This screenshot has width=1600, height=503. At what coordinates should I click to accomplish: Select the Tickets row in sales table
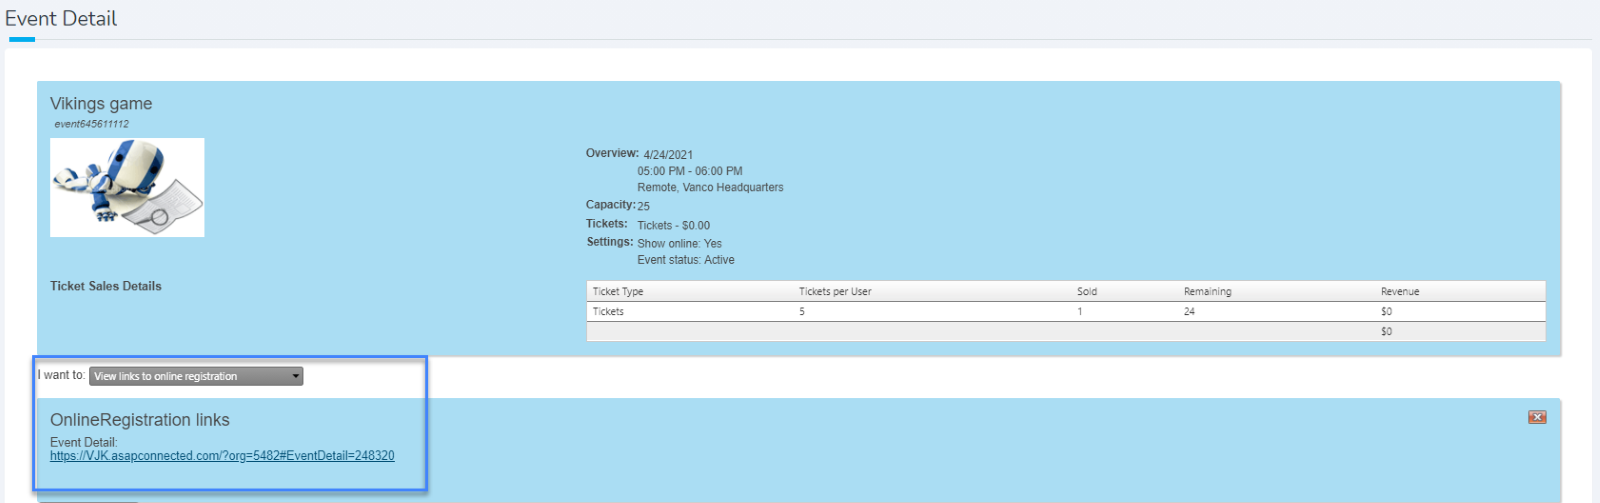(608, 312)
